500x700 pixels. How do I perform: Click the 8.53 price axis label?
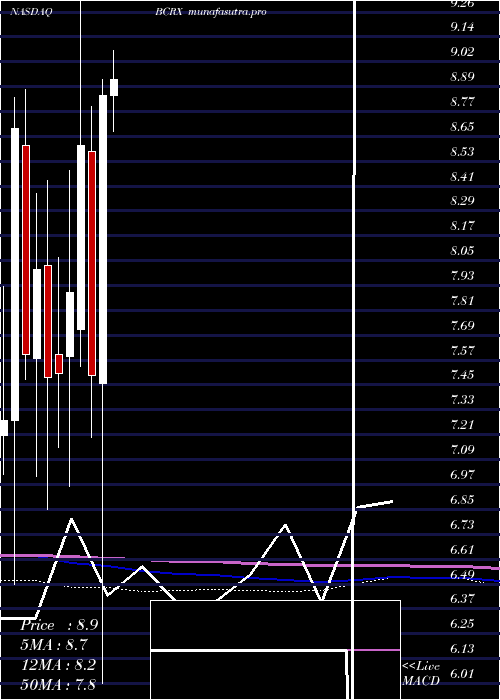coord(462,152)
